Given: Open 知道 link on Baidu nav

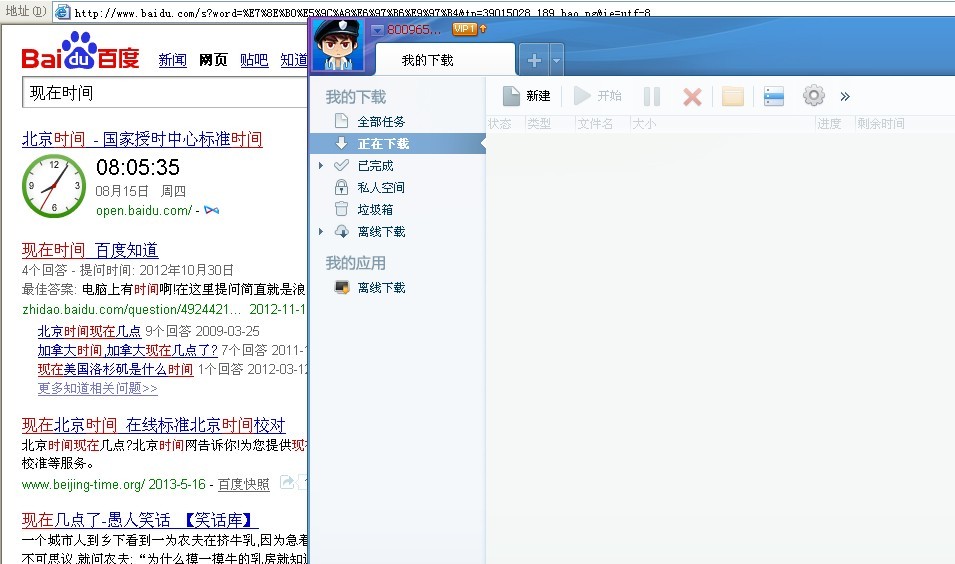Looking at the screenshot, I should click(x=294, y=60).
